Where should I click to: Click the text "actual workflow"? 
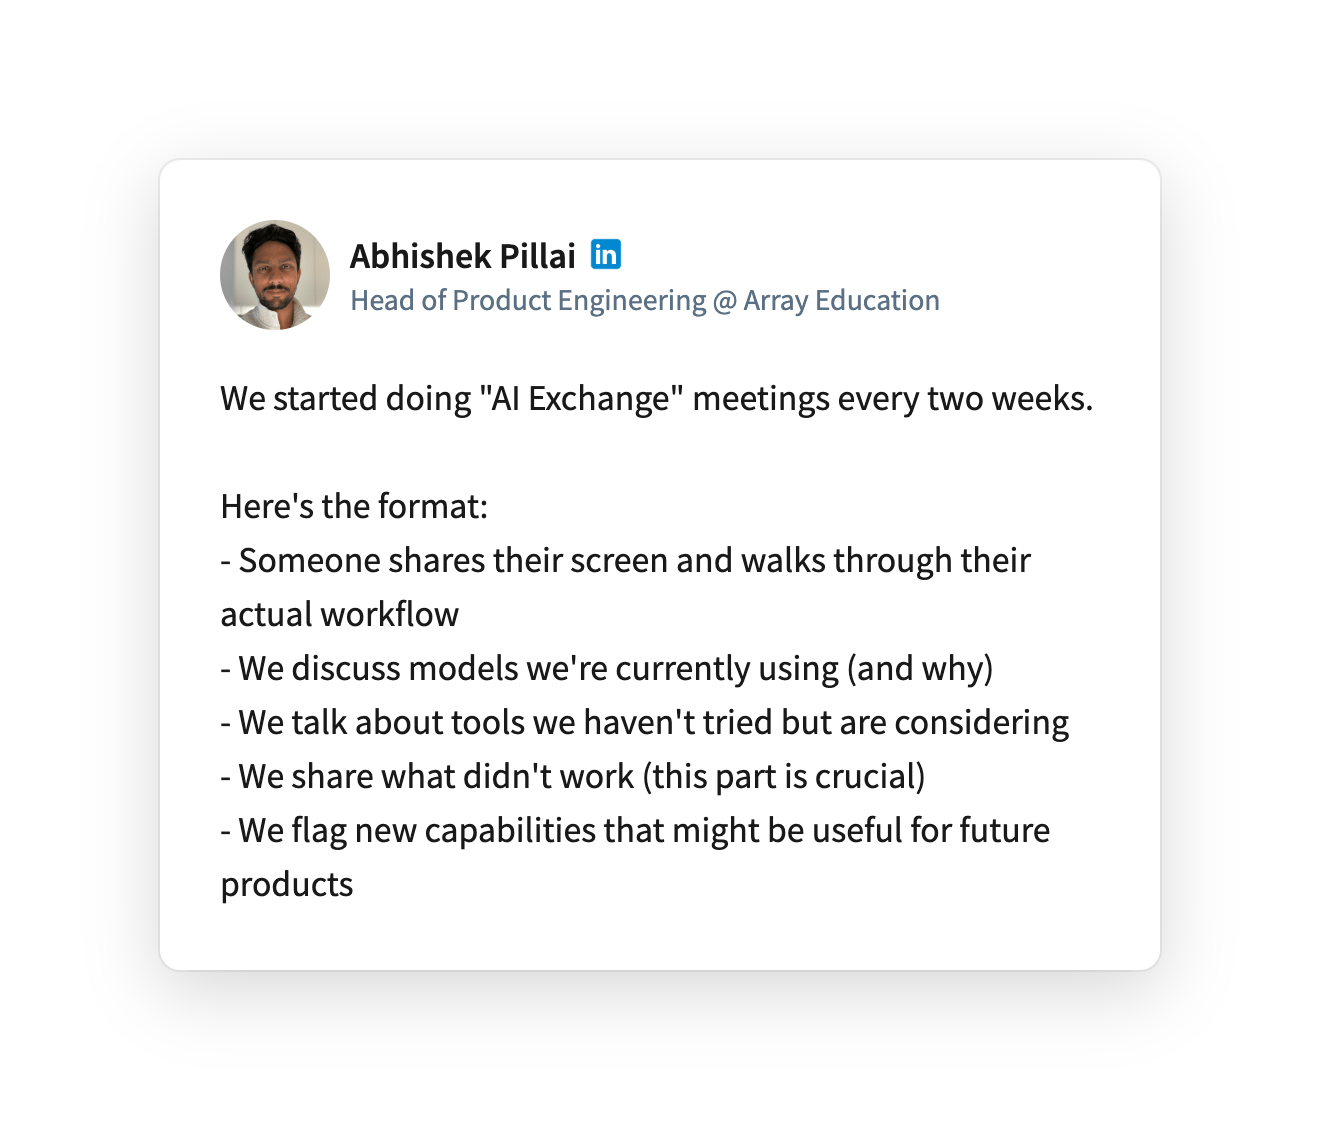(x=340, y=614)
